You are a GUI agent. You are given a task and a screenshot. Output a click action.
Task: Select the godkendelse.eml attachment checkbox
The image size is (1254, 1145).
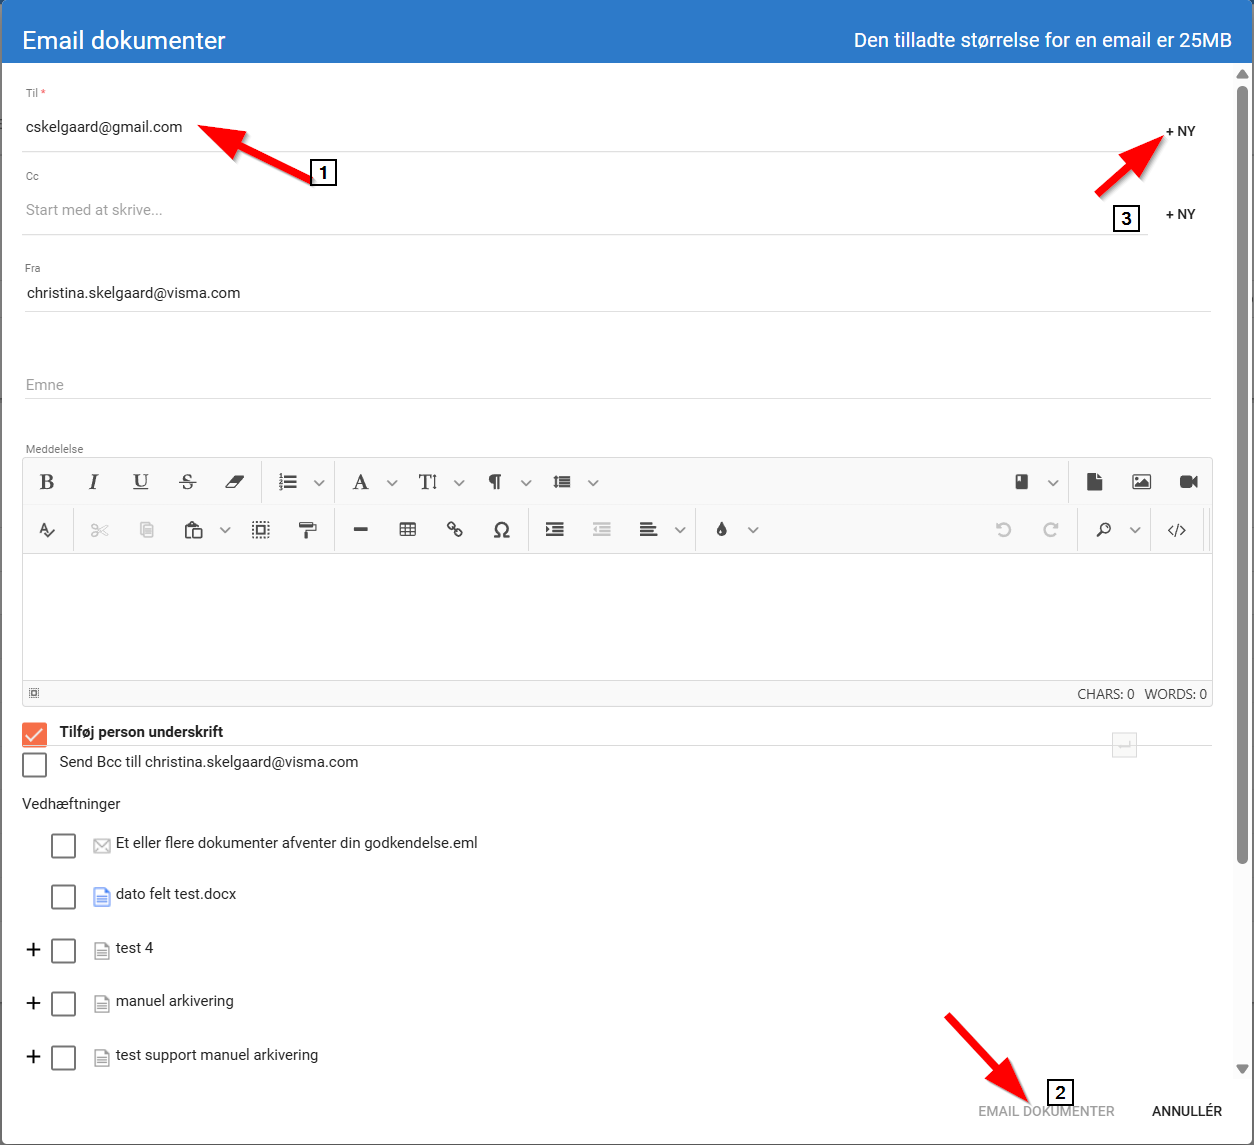pyautogui.click(x=63, y=846)
